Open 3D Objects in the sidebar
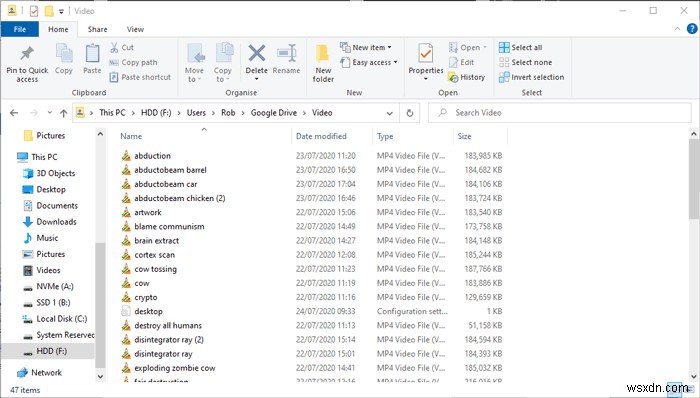 click(x=49, y=173)
